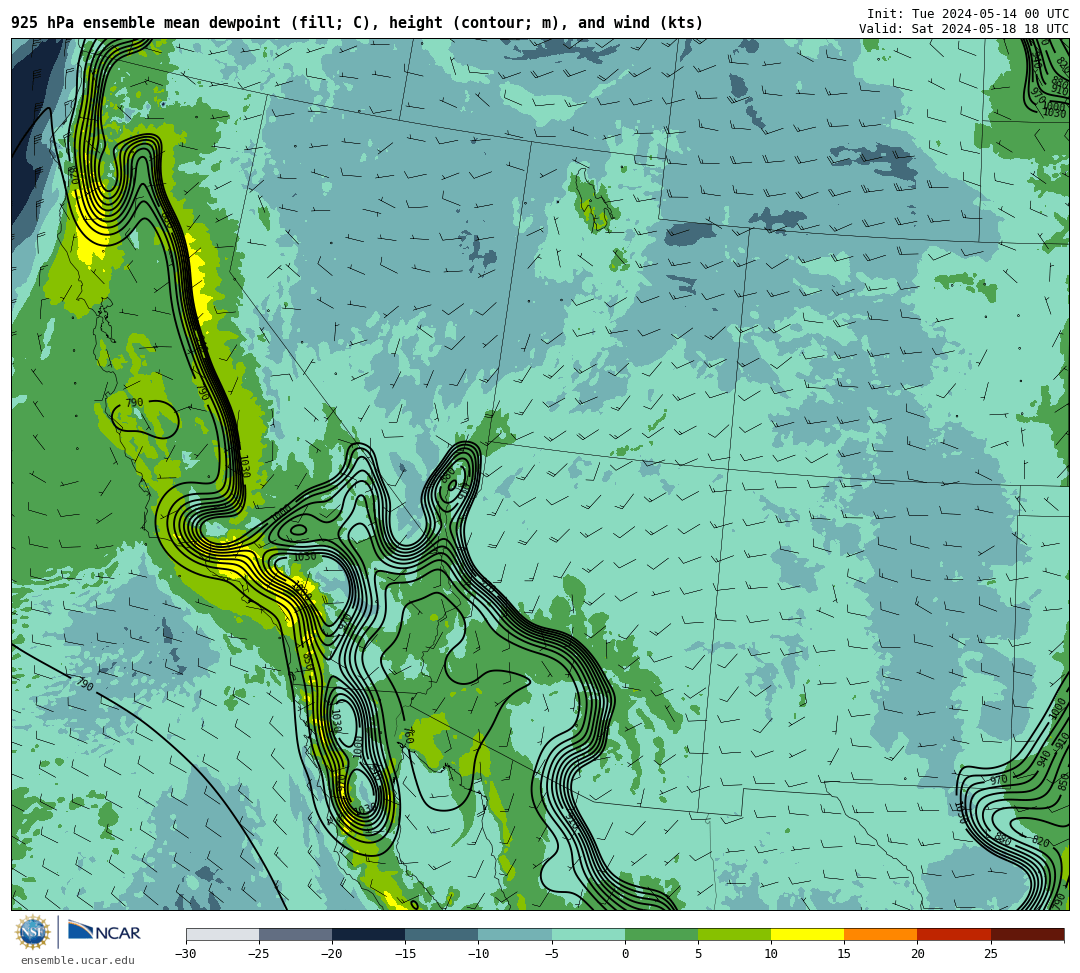Pick the medium teal -10 to -5 colorbar segment
Viewport: 1080px width, 973px height.
click(515, 934)
